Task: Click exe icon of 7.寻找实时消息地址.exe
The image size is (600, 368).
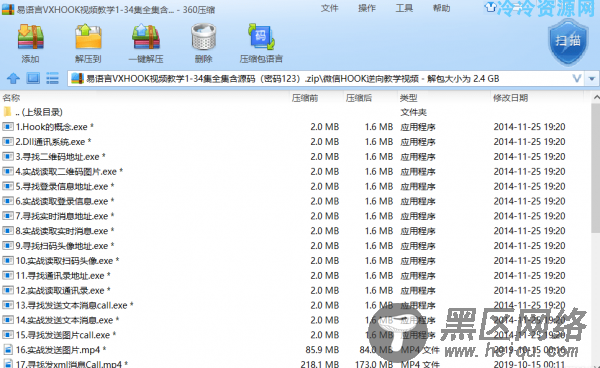Action: click(x=8, y=216)
